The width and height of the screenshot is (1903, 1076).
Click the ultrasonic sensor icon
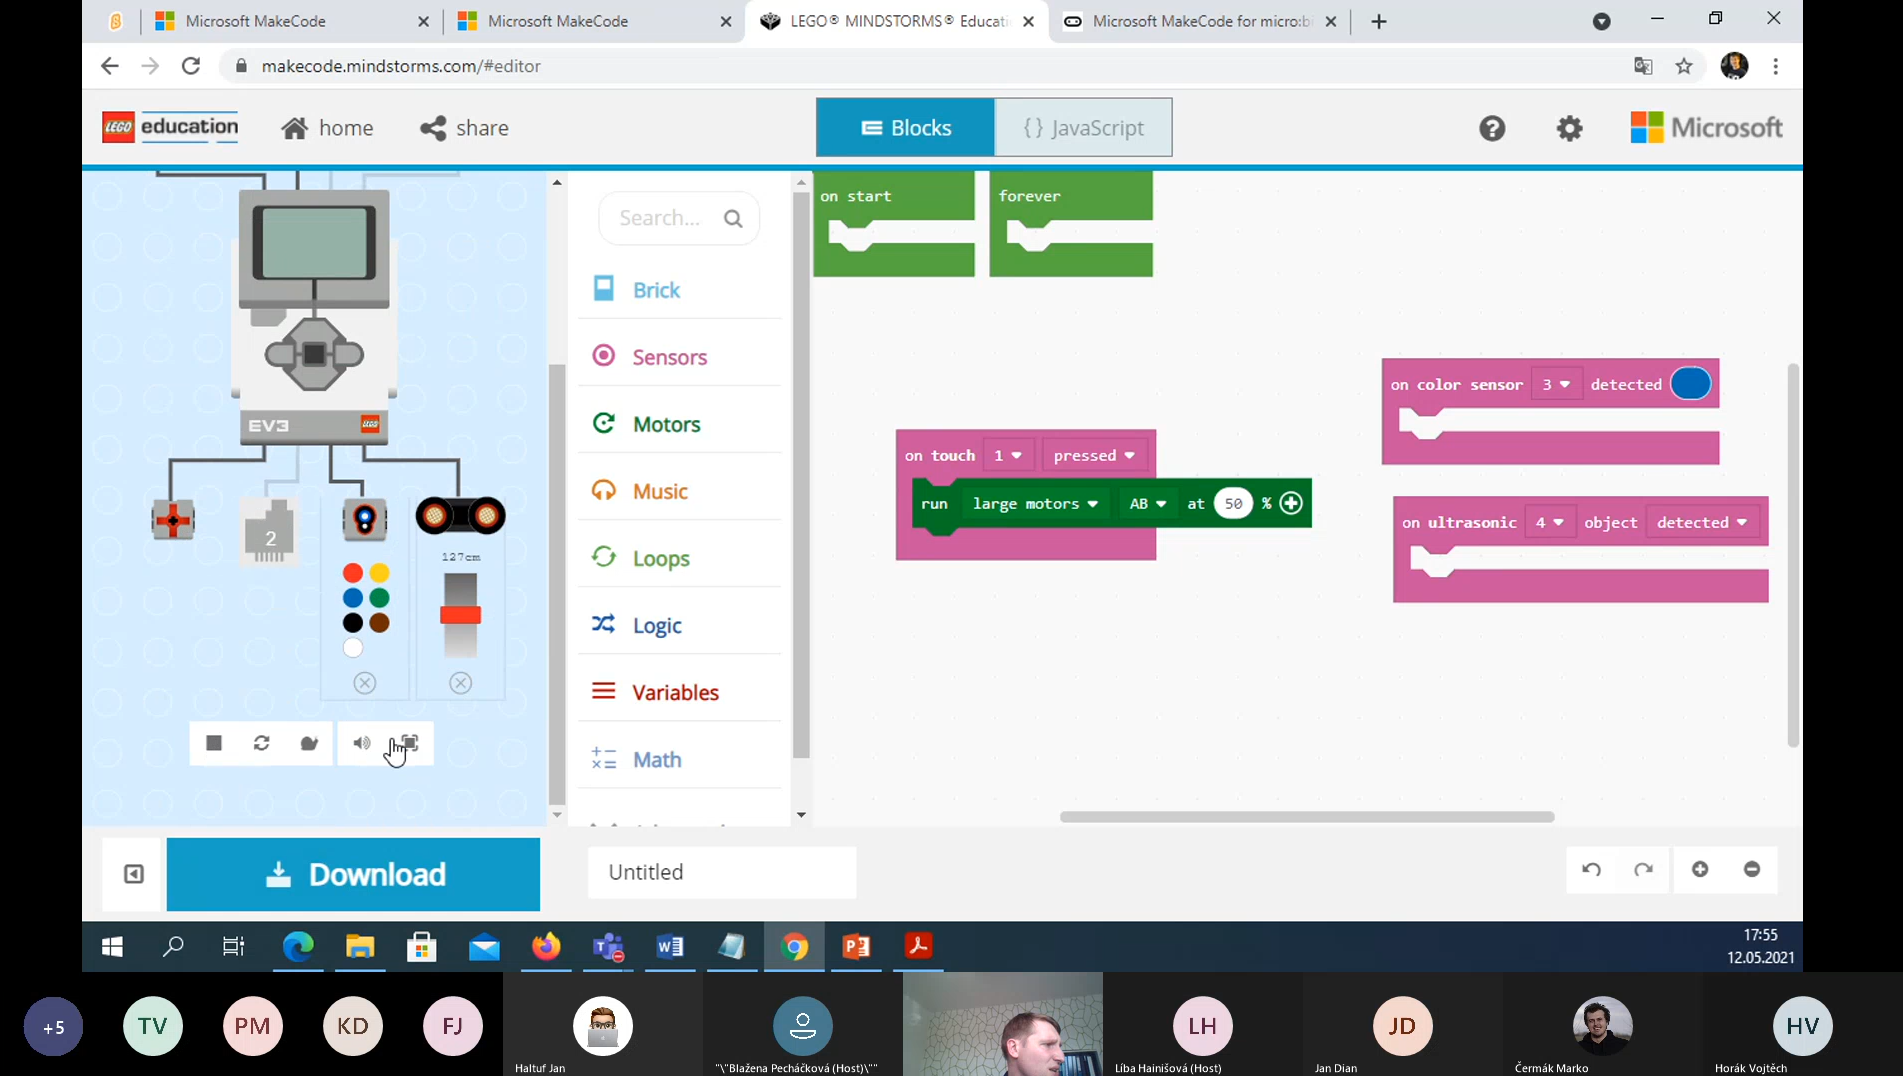tap(461, 516)
